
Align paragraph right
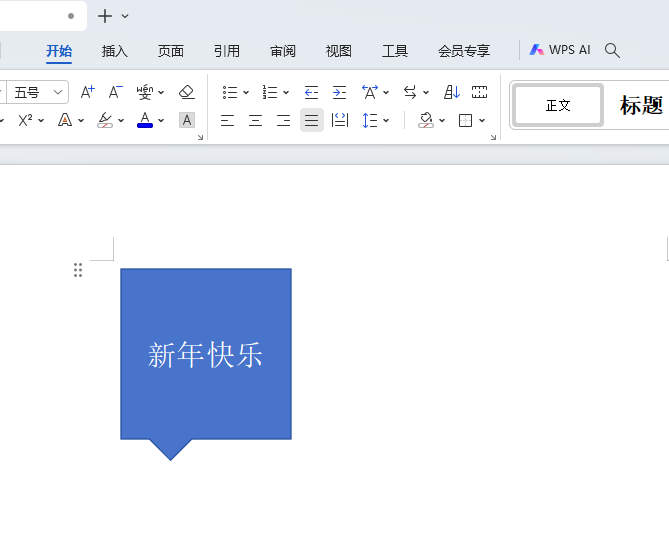point(284,120)
